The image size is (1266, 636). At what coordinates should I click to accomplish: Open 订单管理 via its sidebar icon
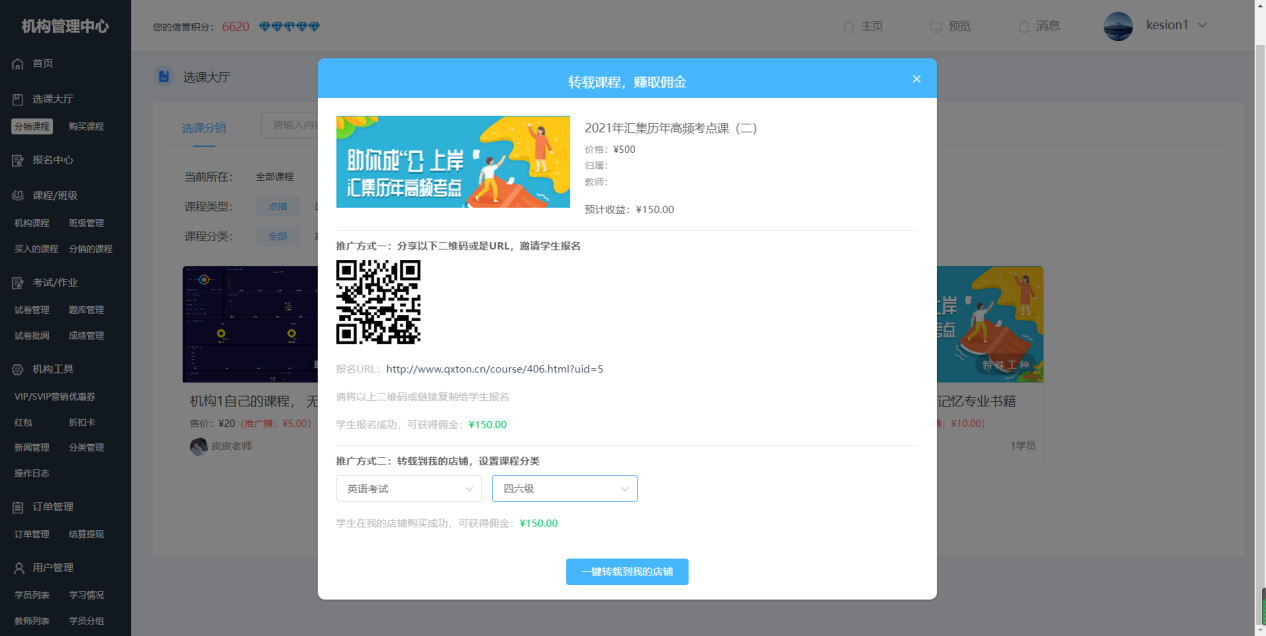(x=16, y=506)
